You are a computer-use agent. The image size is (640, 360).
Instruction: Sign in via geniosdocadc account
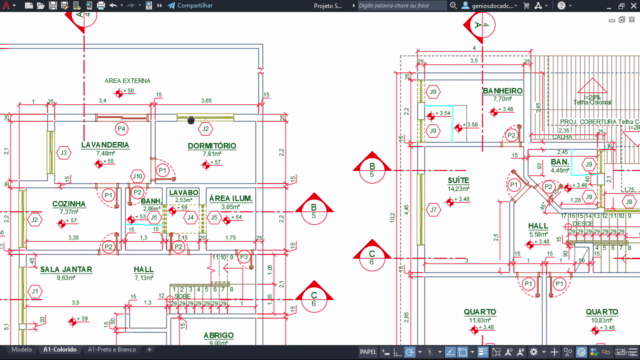tap(489, 6)
